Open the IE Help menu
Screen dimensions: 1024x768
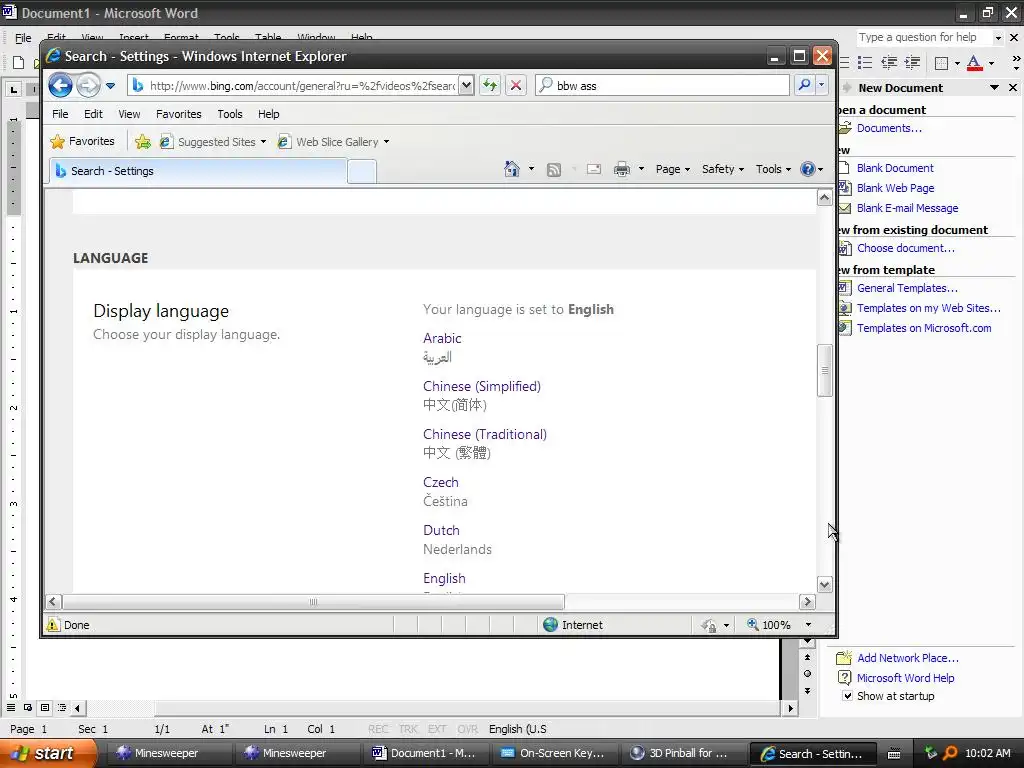(268, 114)
